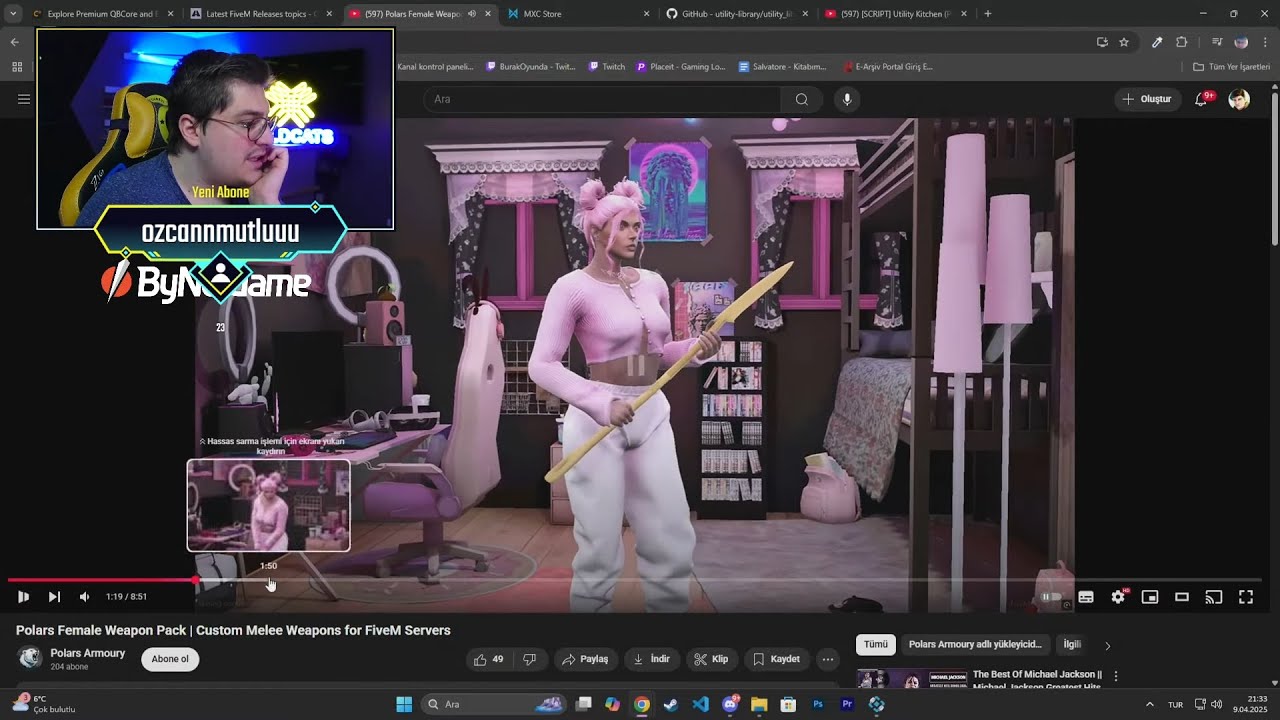Open Polars Armoury channel link

tap(88, 653)
